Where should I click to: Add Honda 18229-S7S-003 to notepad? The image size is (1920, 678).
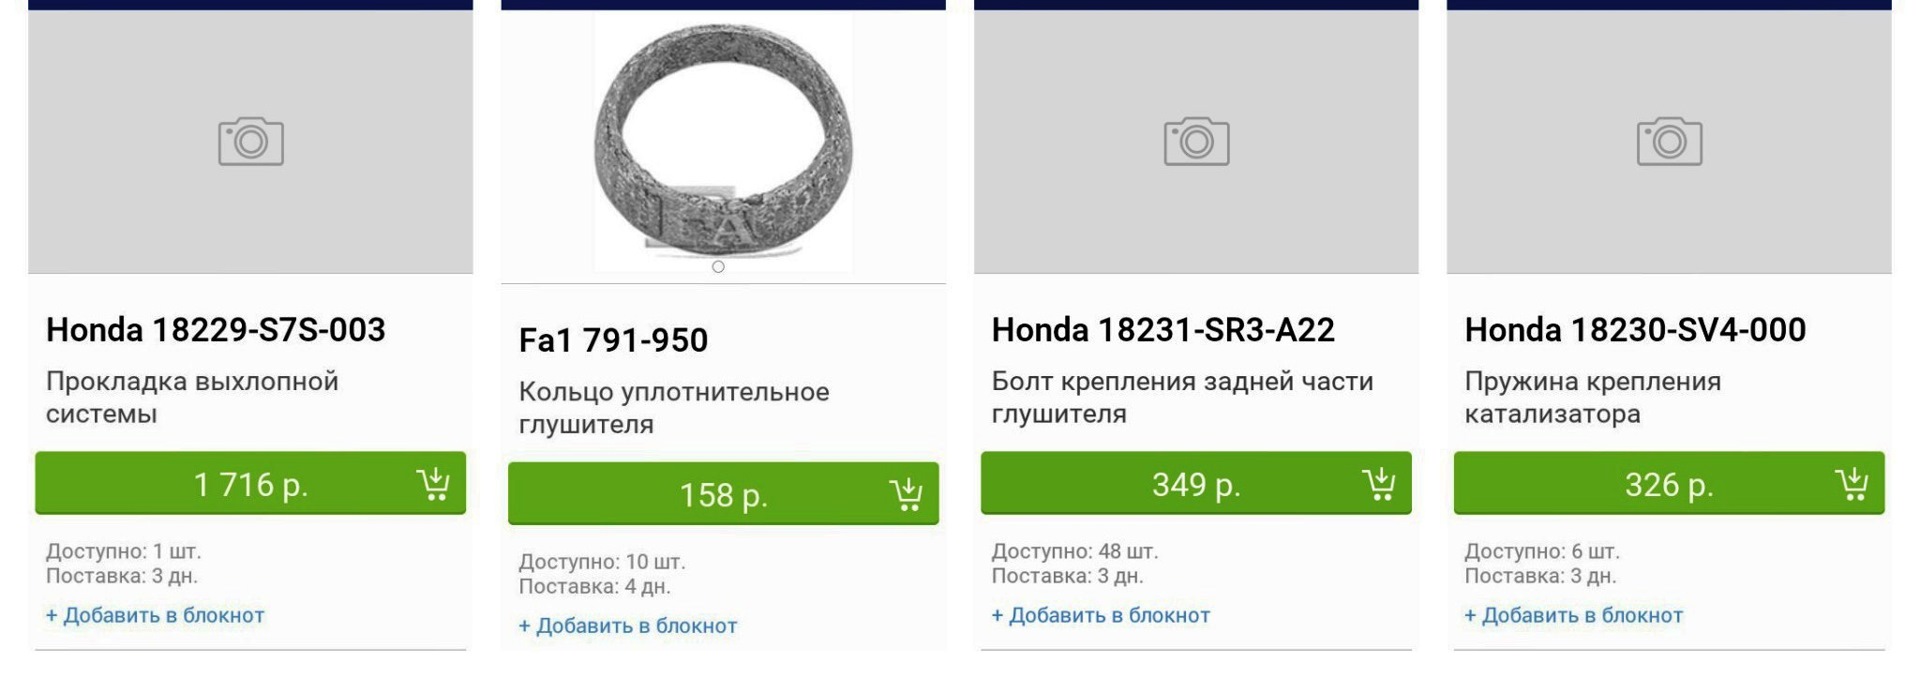point(155,615)
